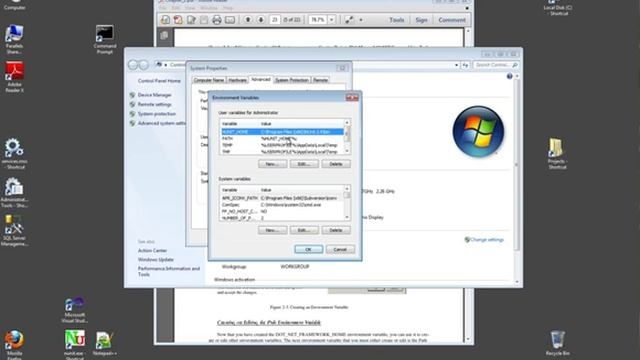
Task: Go to previous page in Adobe Reader
Action: 248,20
